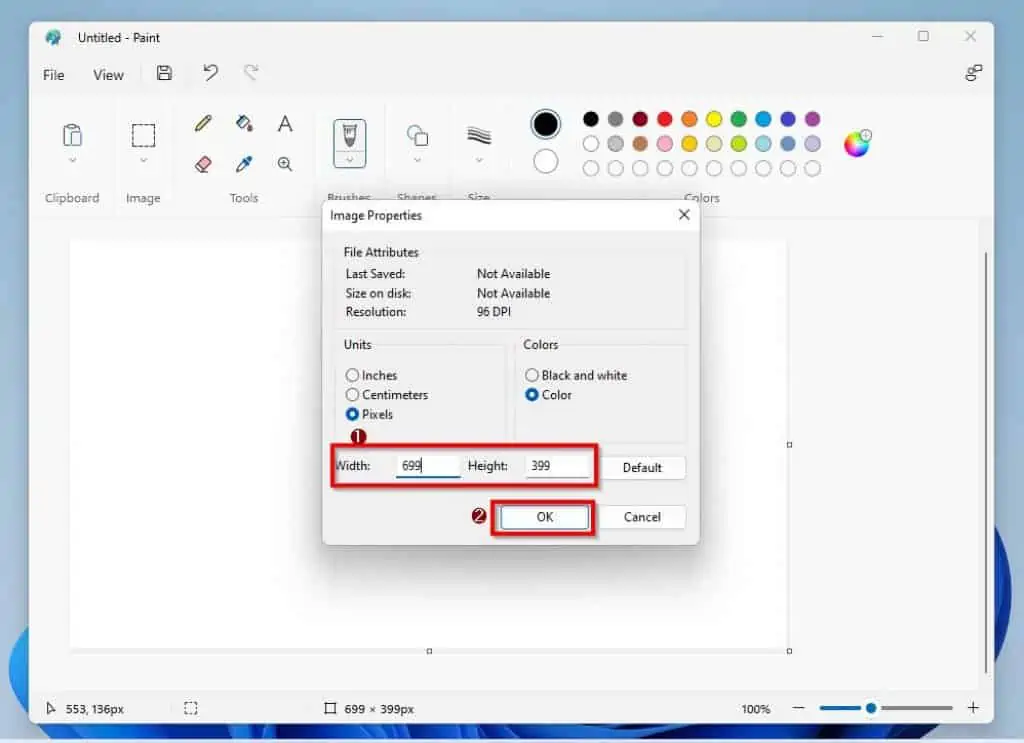Choose the Text tool
The image size is (1024, 743).
[x=285, y=123]
